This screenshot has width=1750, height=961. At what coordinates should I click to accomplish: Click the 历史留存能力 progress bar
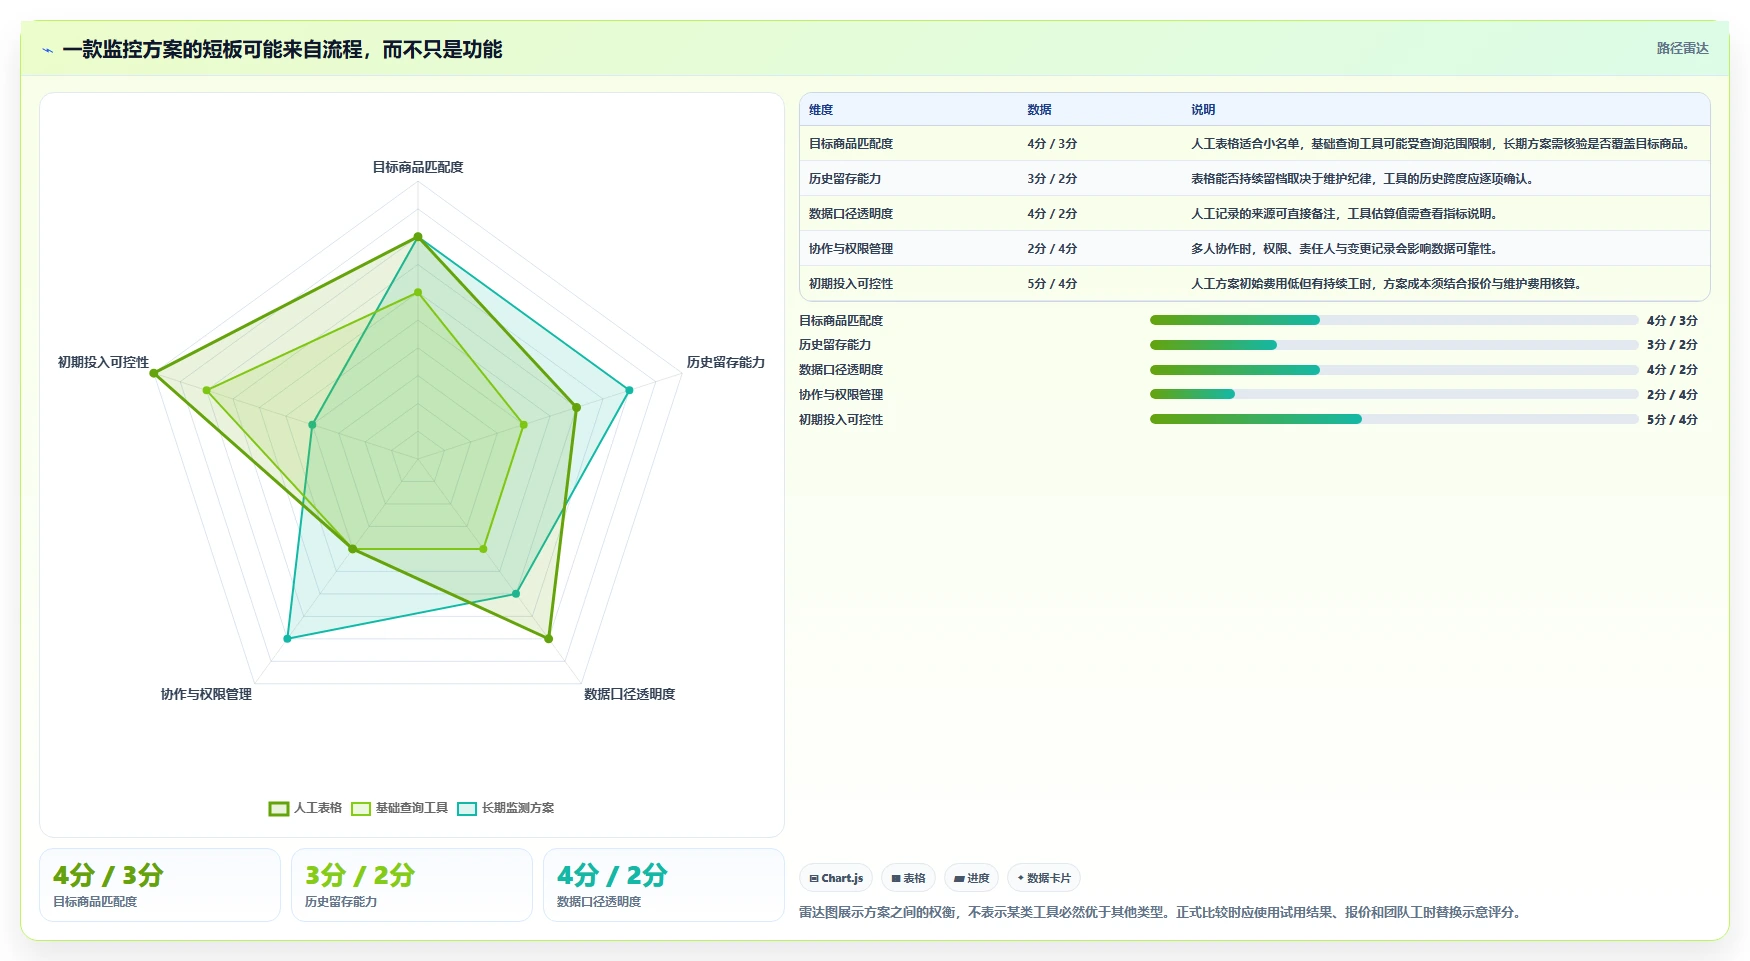click(1394, 345)
